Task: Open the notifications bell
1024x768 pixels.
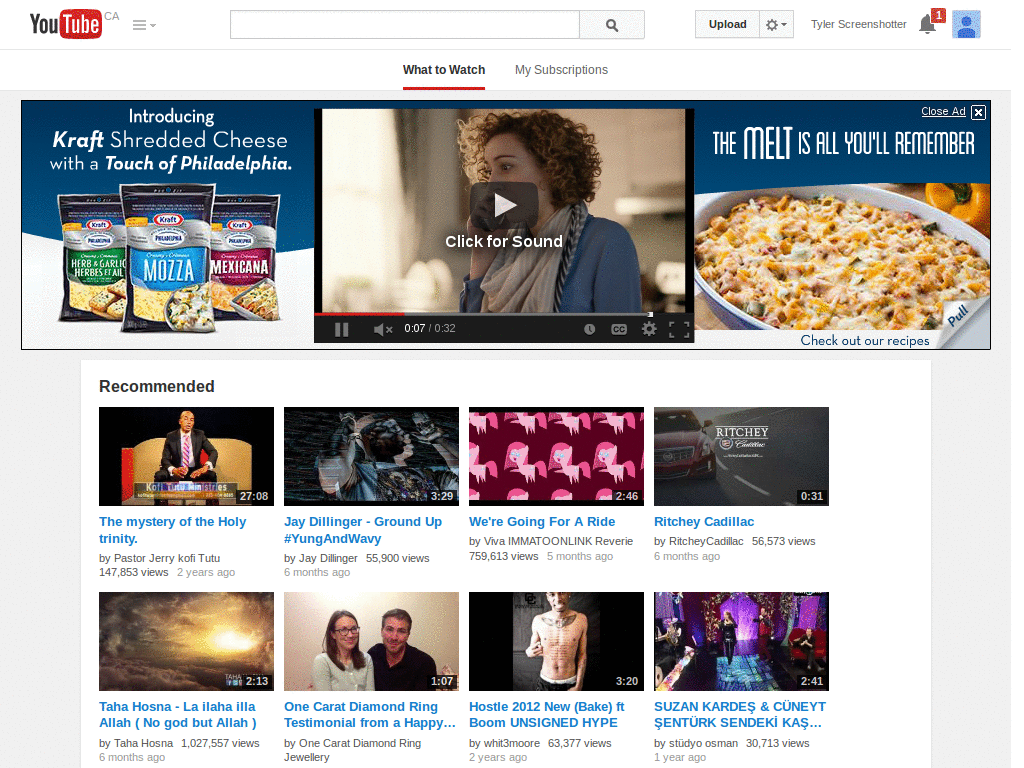Action: 927,24
